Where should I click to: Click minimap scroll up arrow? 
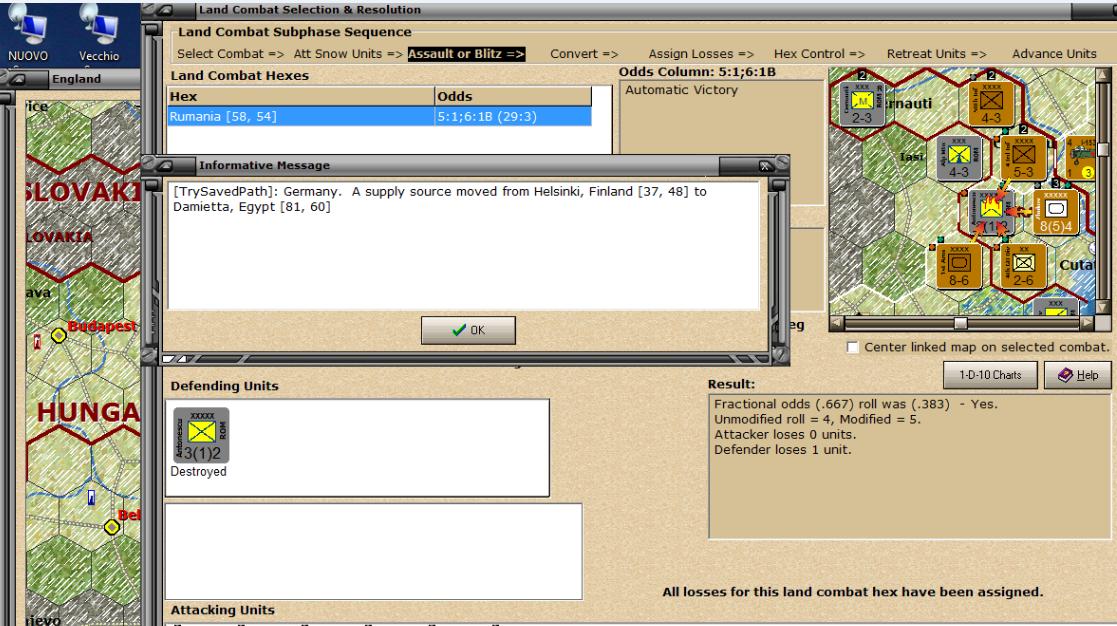(1103, 75)
